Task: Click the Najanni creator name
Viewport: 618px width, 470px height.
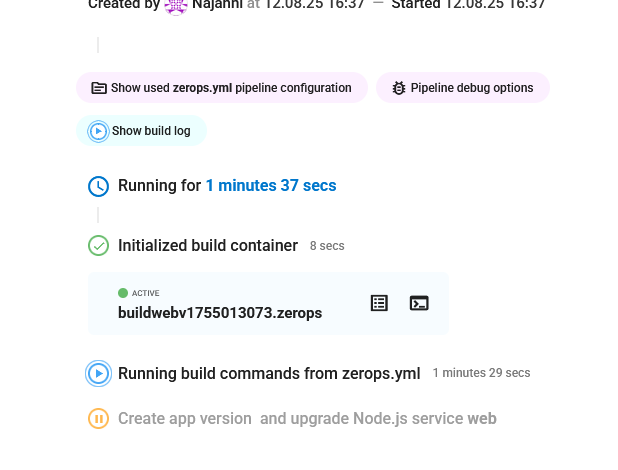Action: point(217,5)
